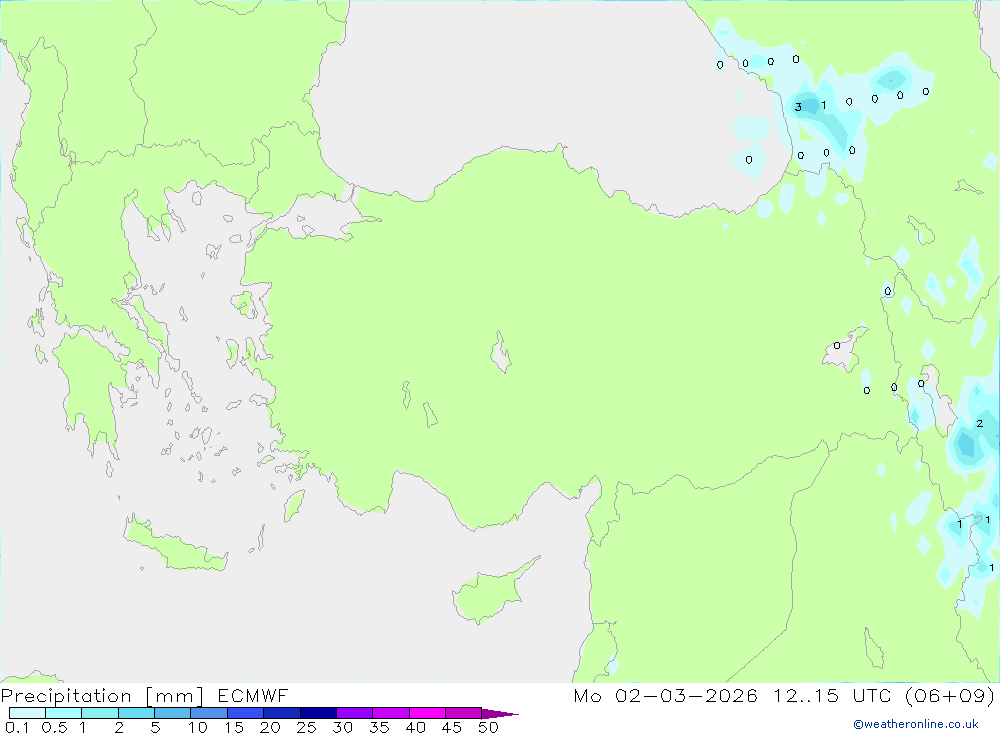Open the weatheronline.co.uk copyright link
The width and height of the screenshot is (1000, 733).
[x=916, y=724]
